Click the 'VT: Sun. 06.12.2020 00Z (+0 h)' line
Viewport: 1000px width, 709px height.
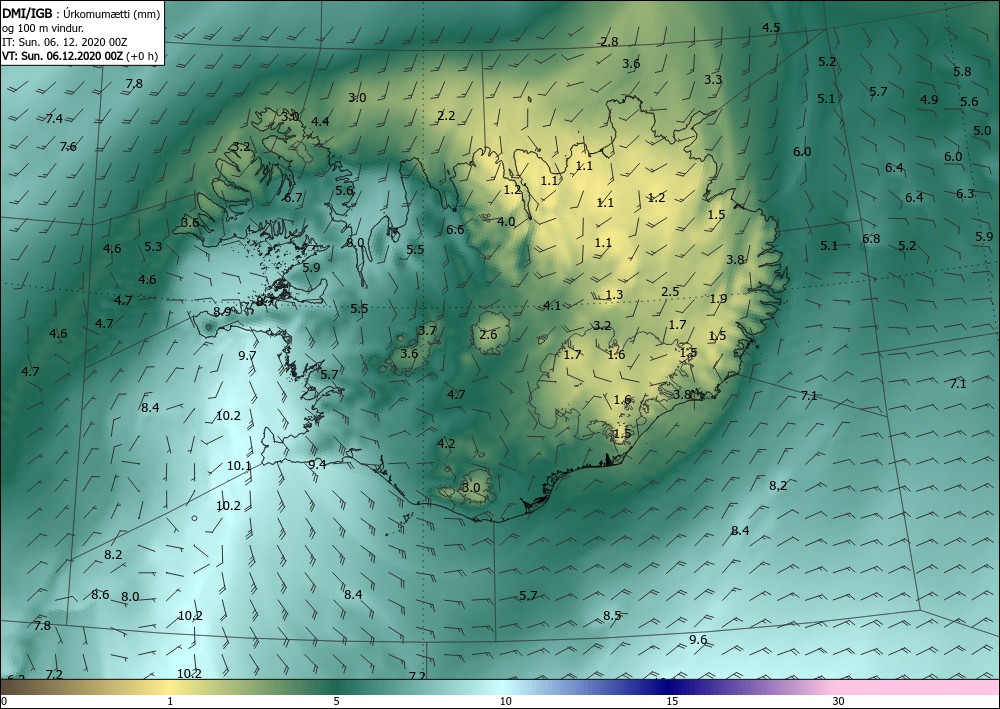80,56
